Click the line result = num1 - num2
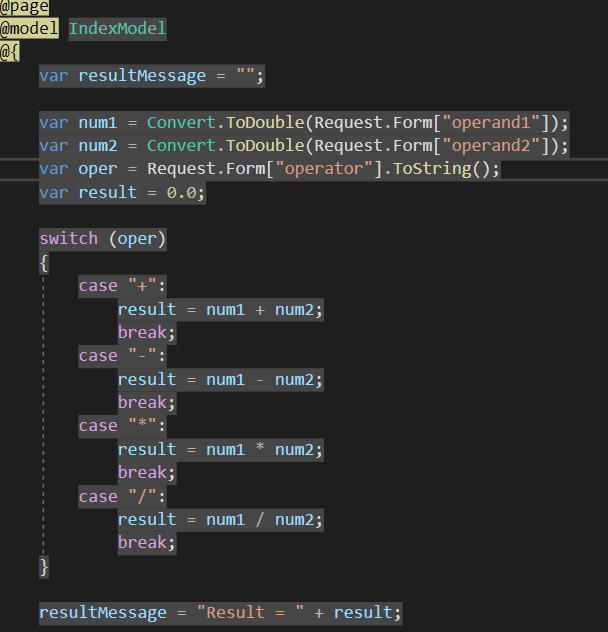This screenshot has height=632, width=608. point(221,380)
